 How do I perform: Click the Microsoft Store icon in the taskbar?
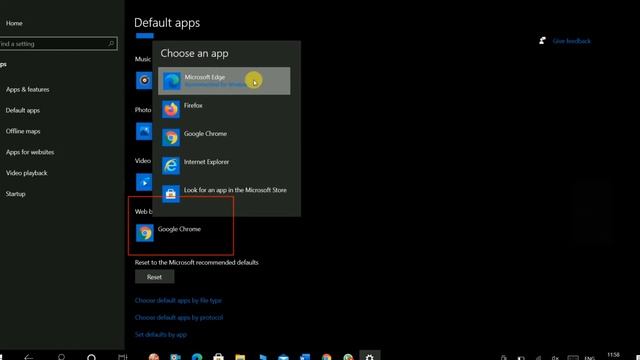pos(218,357)
